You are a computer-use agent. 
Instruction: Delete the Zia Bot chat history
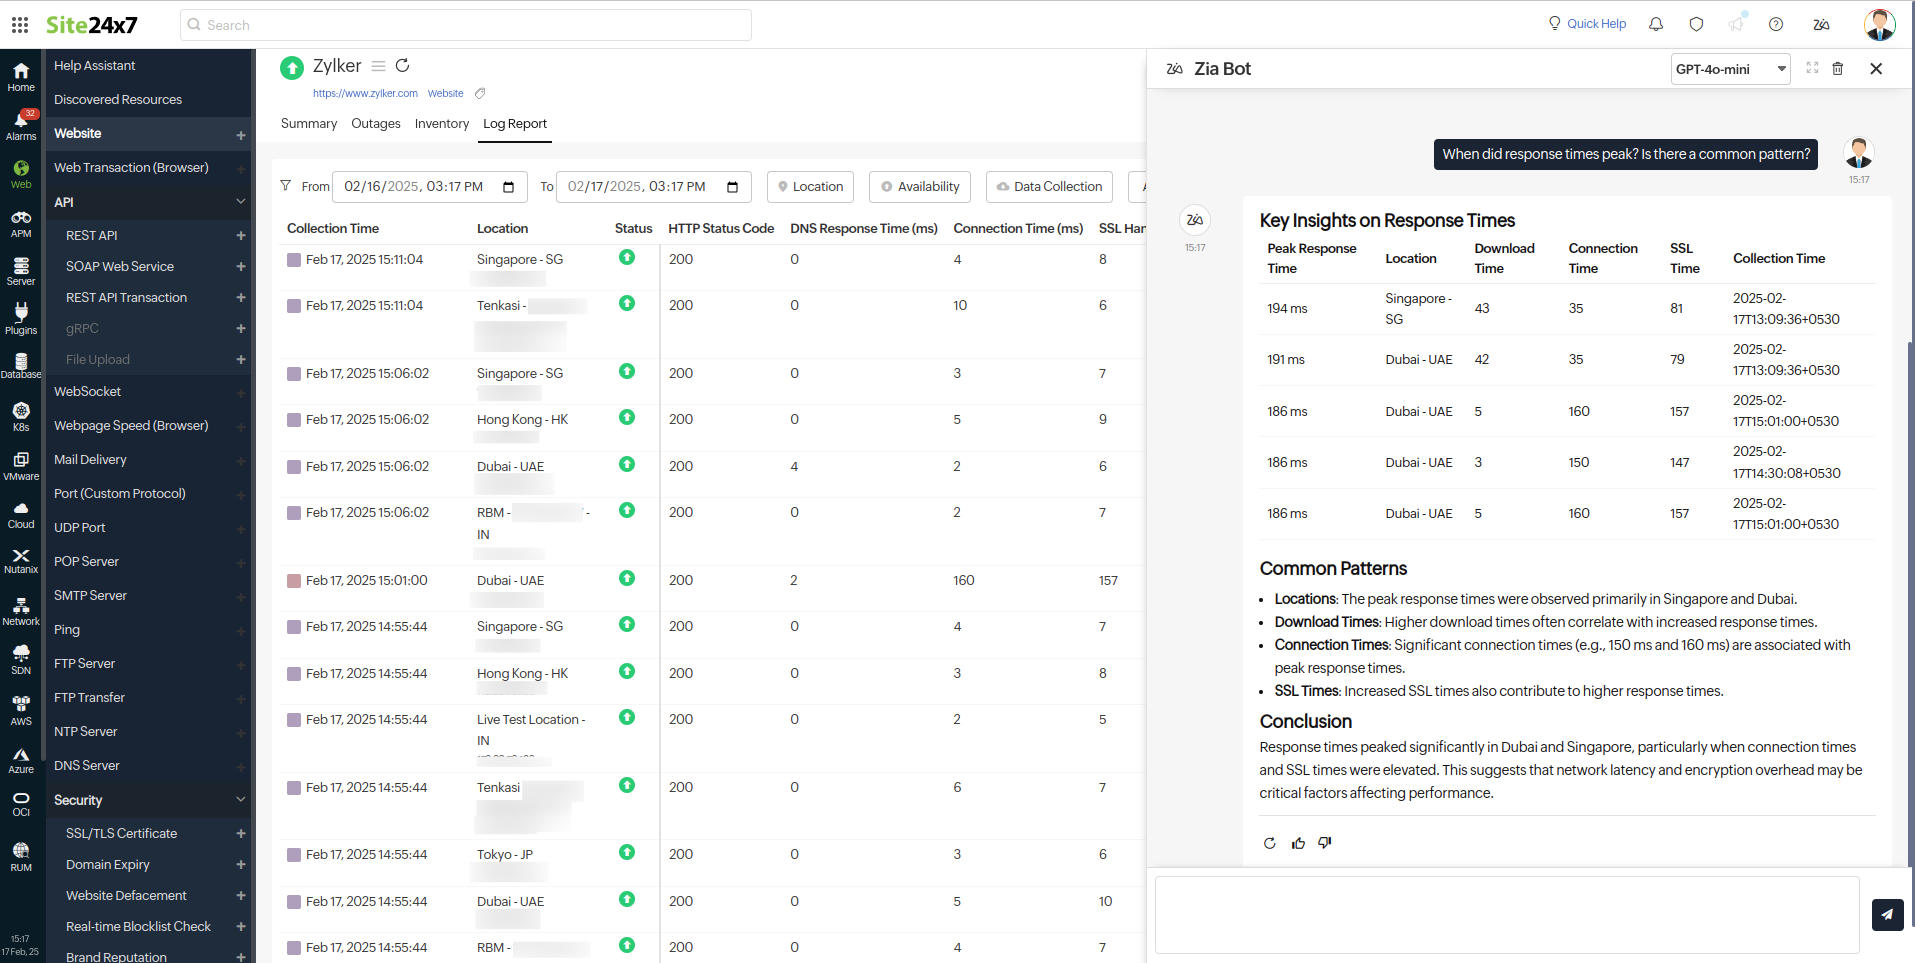pos(1837,69)
